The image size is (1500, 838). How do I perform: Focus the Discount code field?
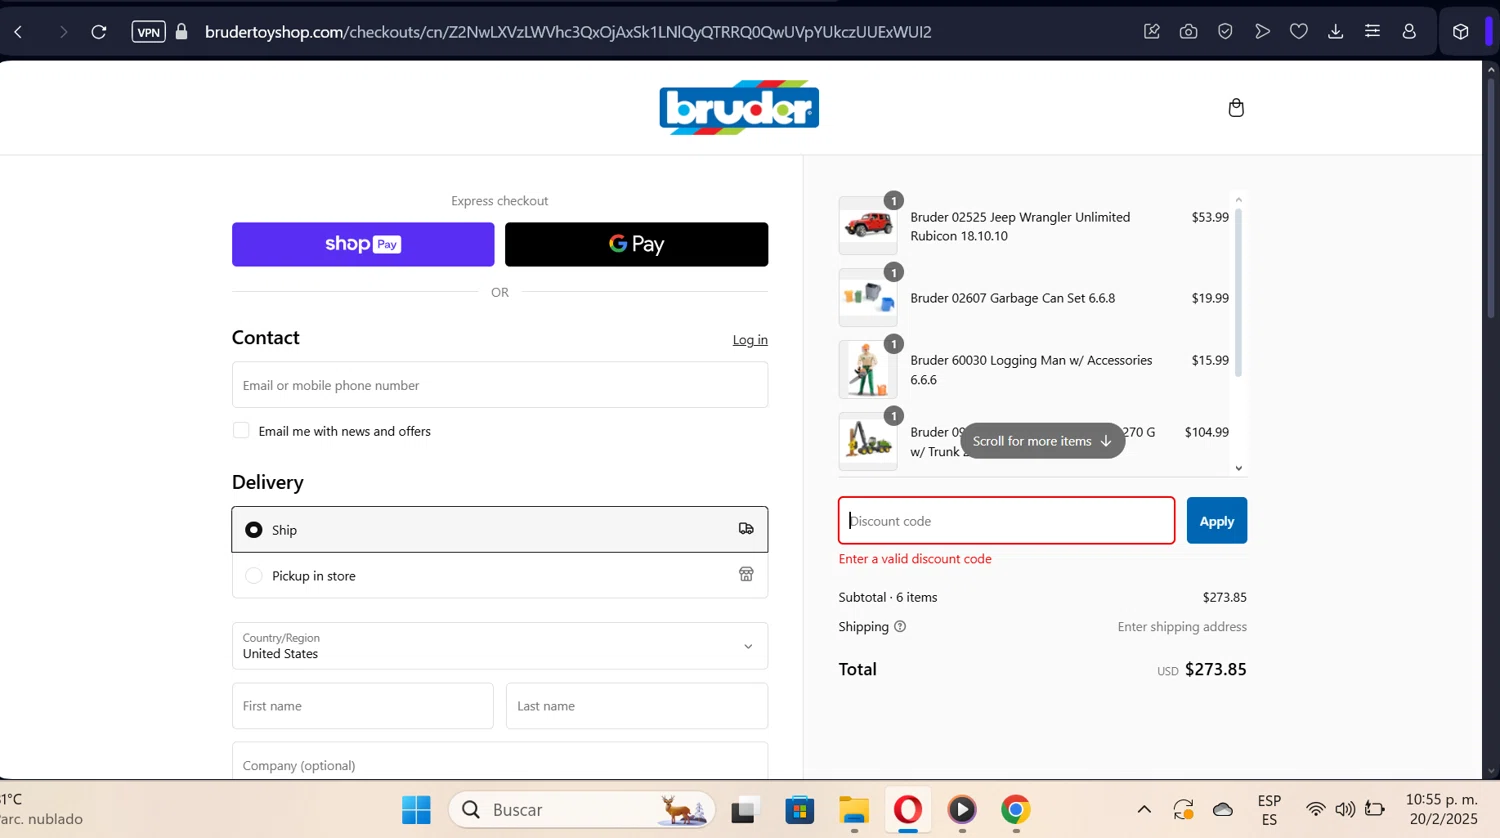point(1006,521)
